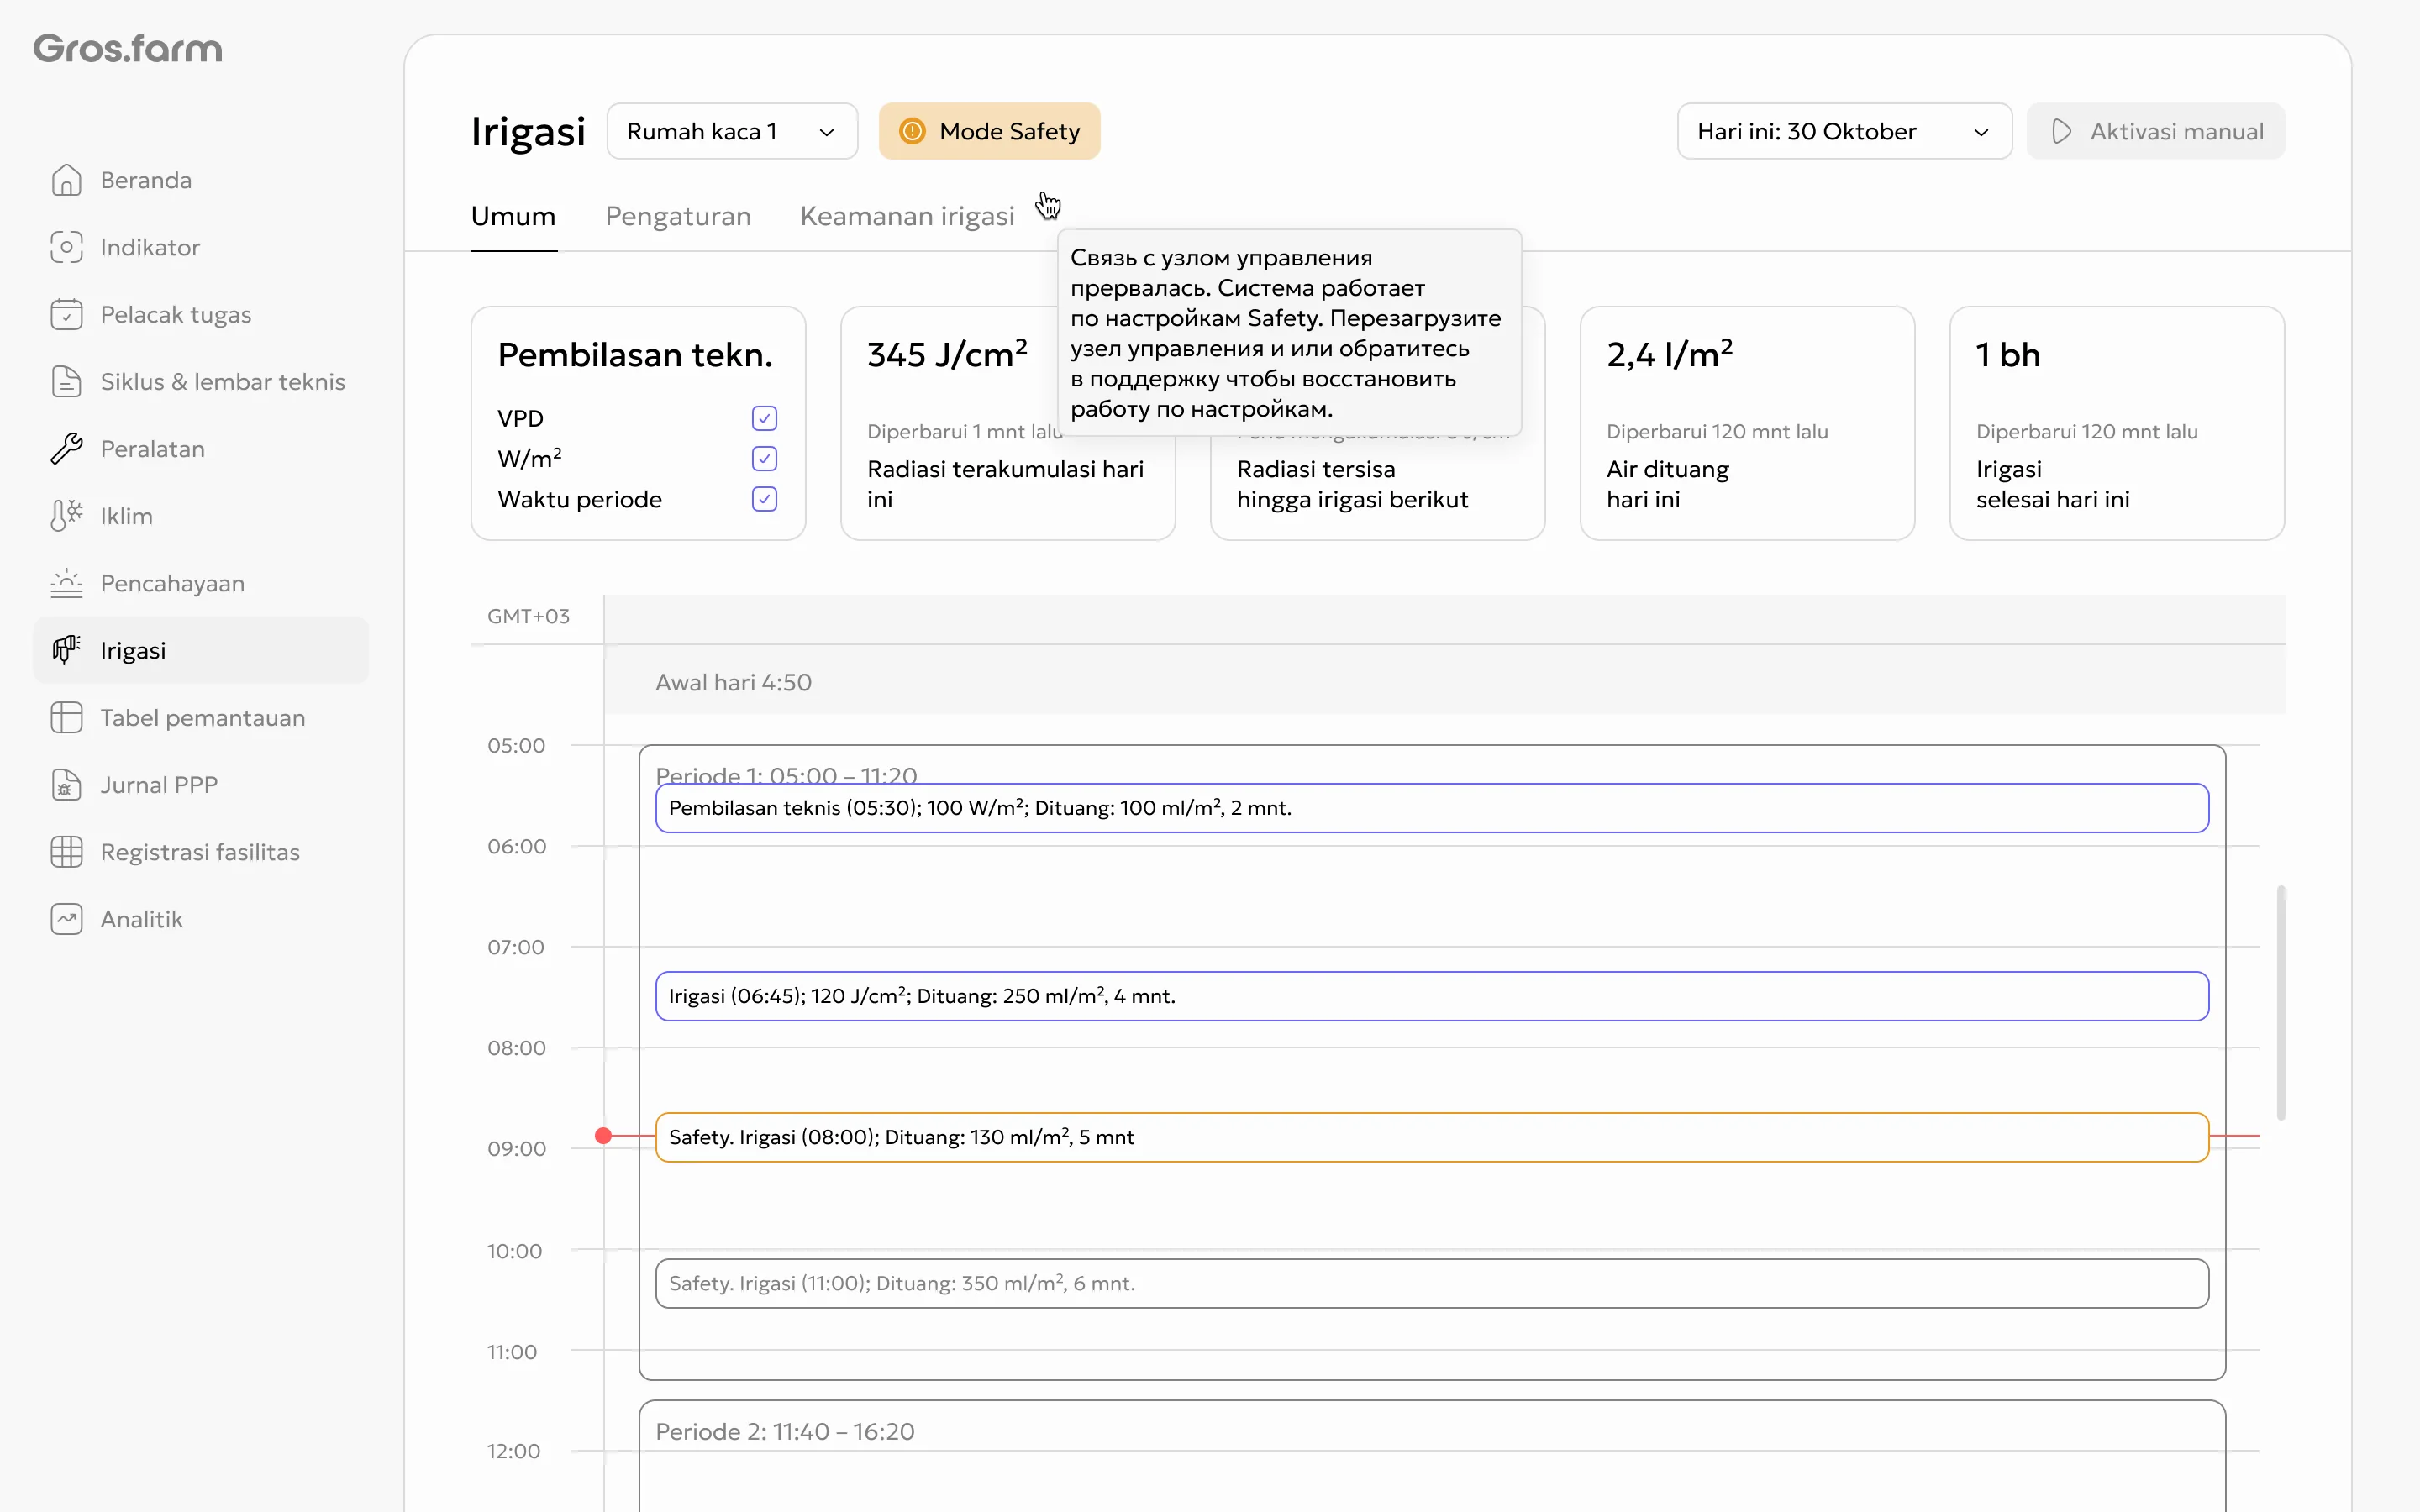Image resolution: width=2420 pixels, height=1512 pixels.
Task: Click the Mode Safety status badge
Action: 989,131
